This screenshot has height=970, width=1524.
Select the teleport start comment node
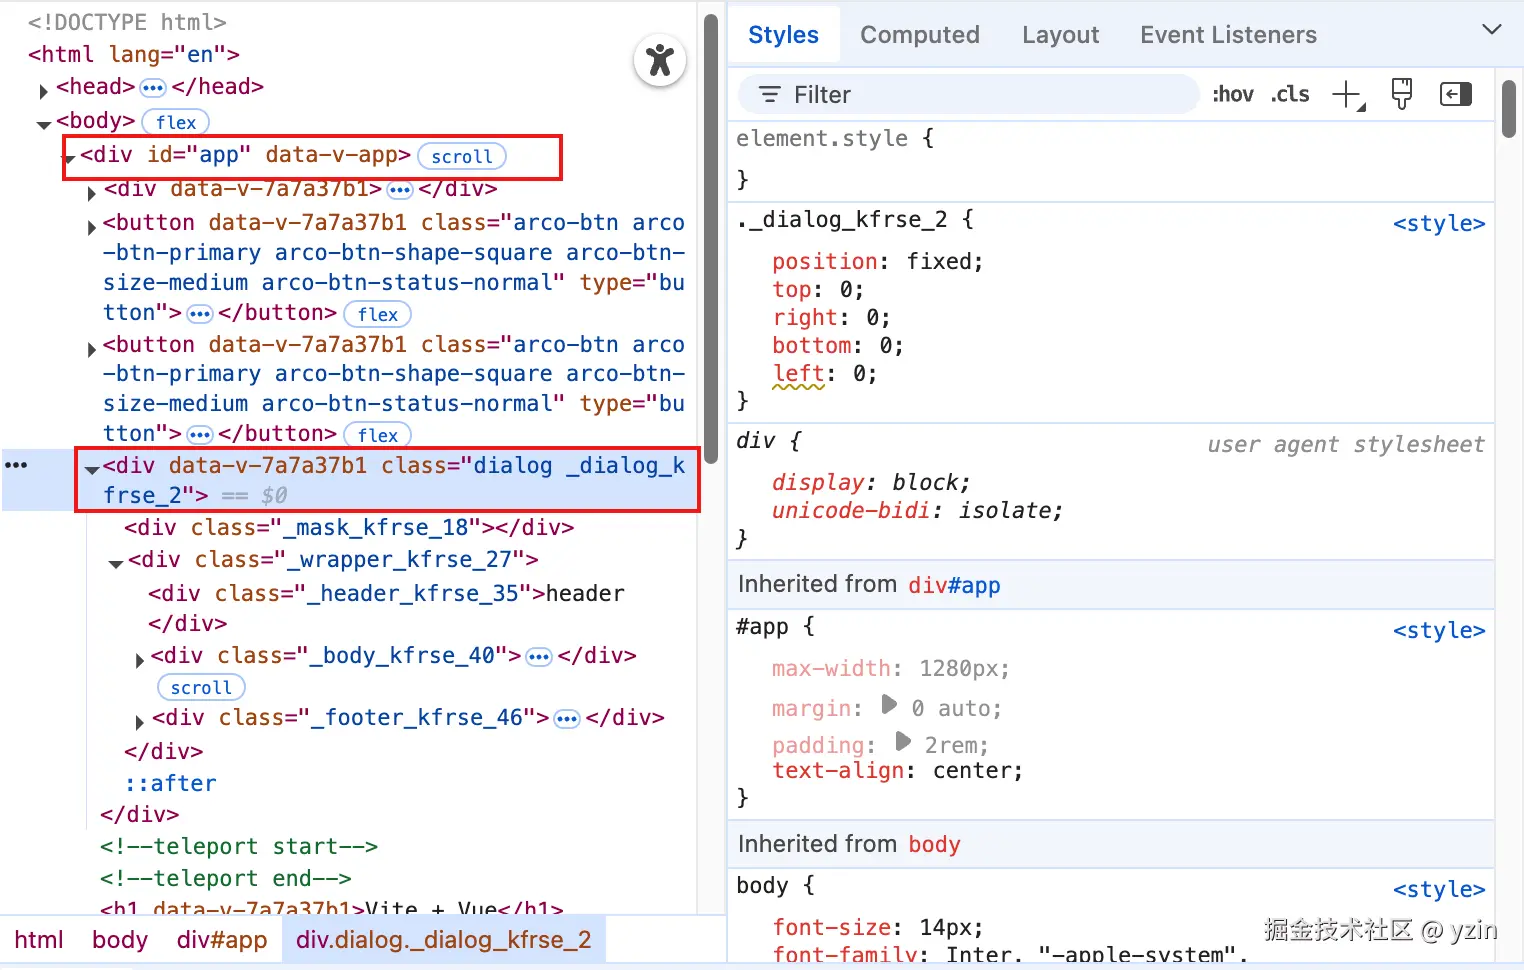pos(238,847)
